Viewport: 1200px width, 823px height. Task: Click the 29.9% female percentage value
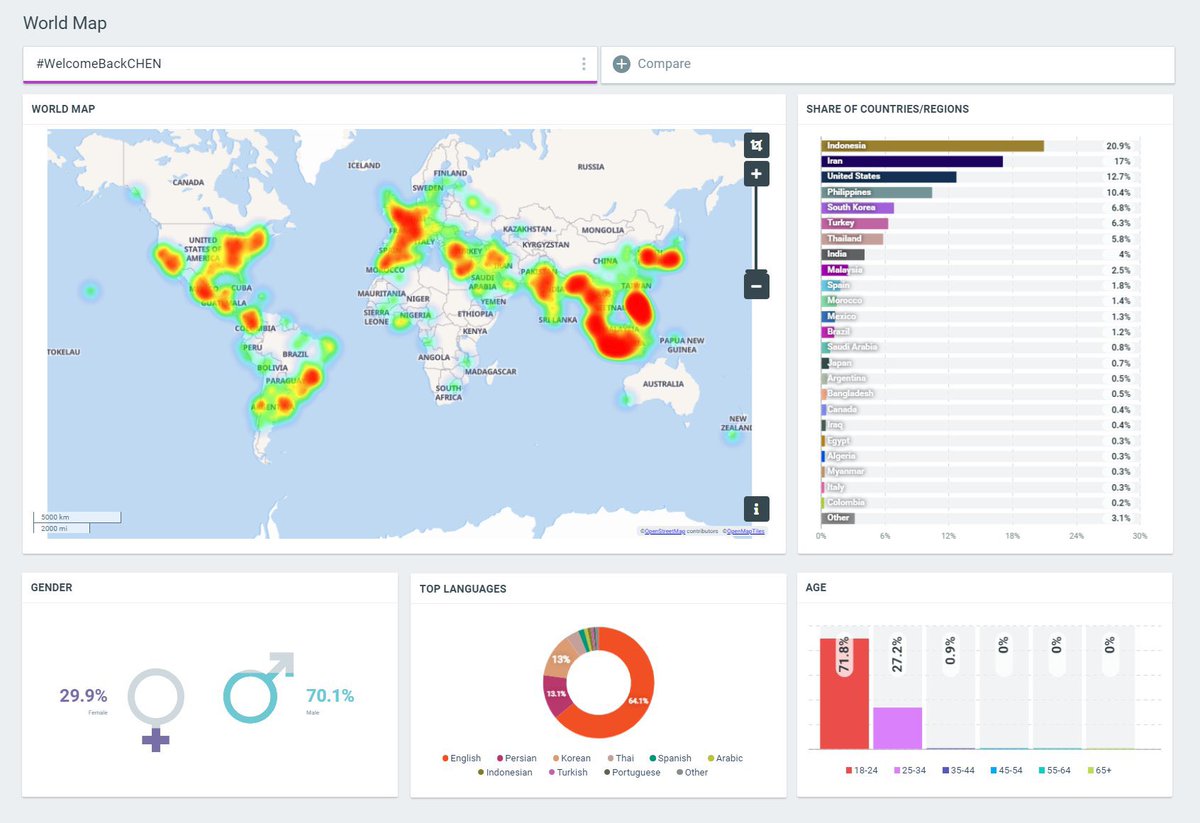[x=83, y=696]
